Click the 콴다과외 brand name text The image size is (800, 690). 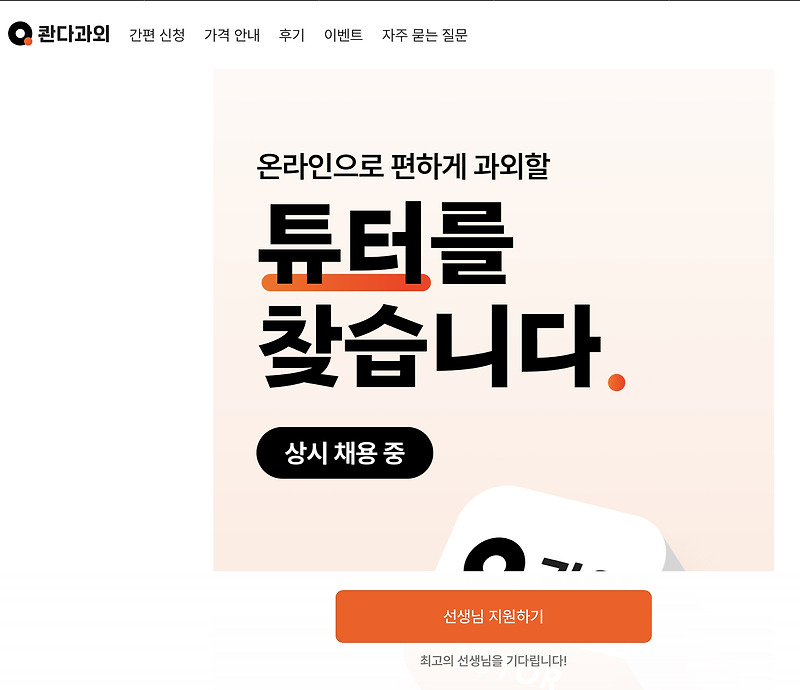73,34
